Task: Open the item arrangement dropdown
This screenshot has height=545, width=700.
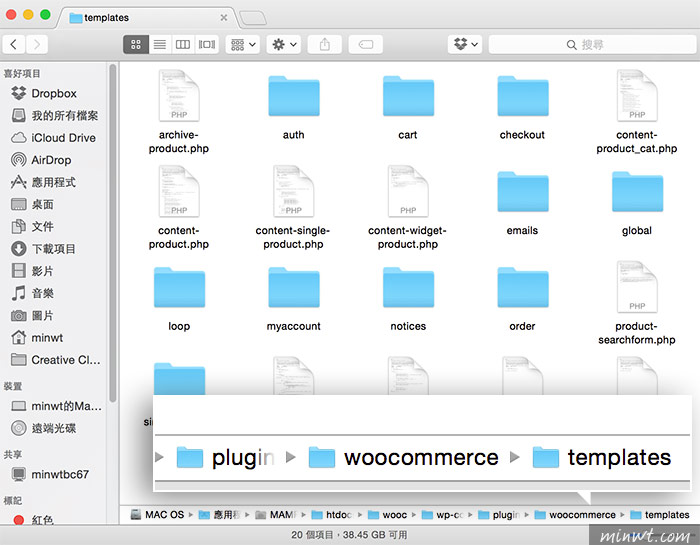Action: click(242, 44)
